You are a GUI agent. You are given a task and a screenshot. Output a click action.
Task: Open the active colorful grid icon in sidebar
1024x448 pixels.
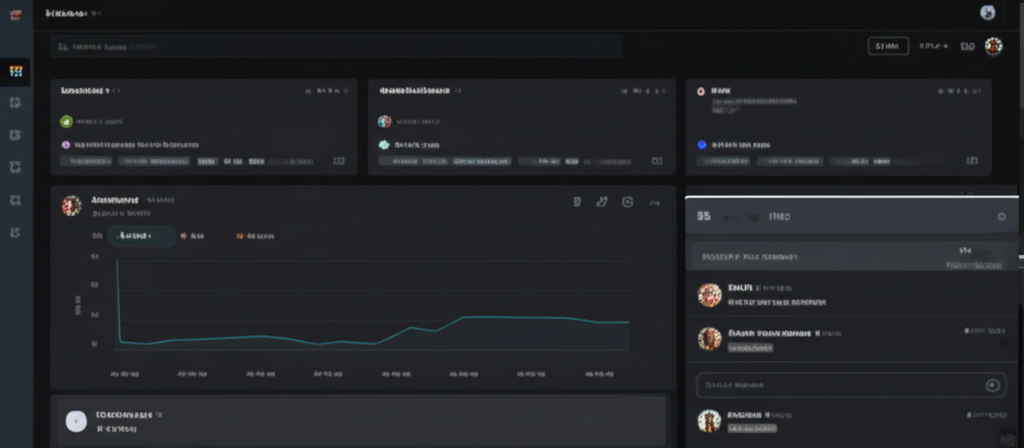[15, 71]
